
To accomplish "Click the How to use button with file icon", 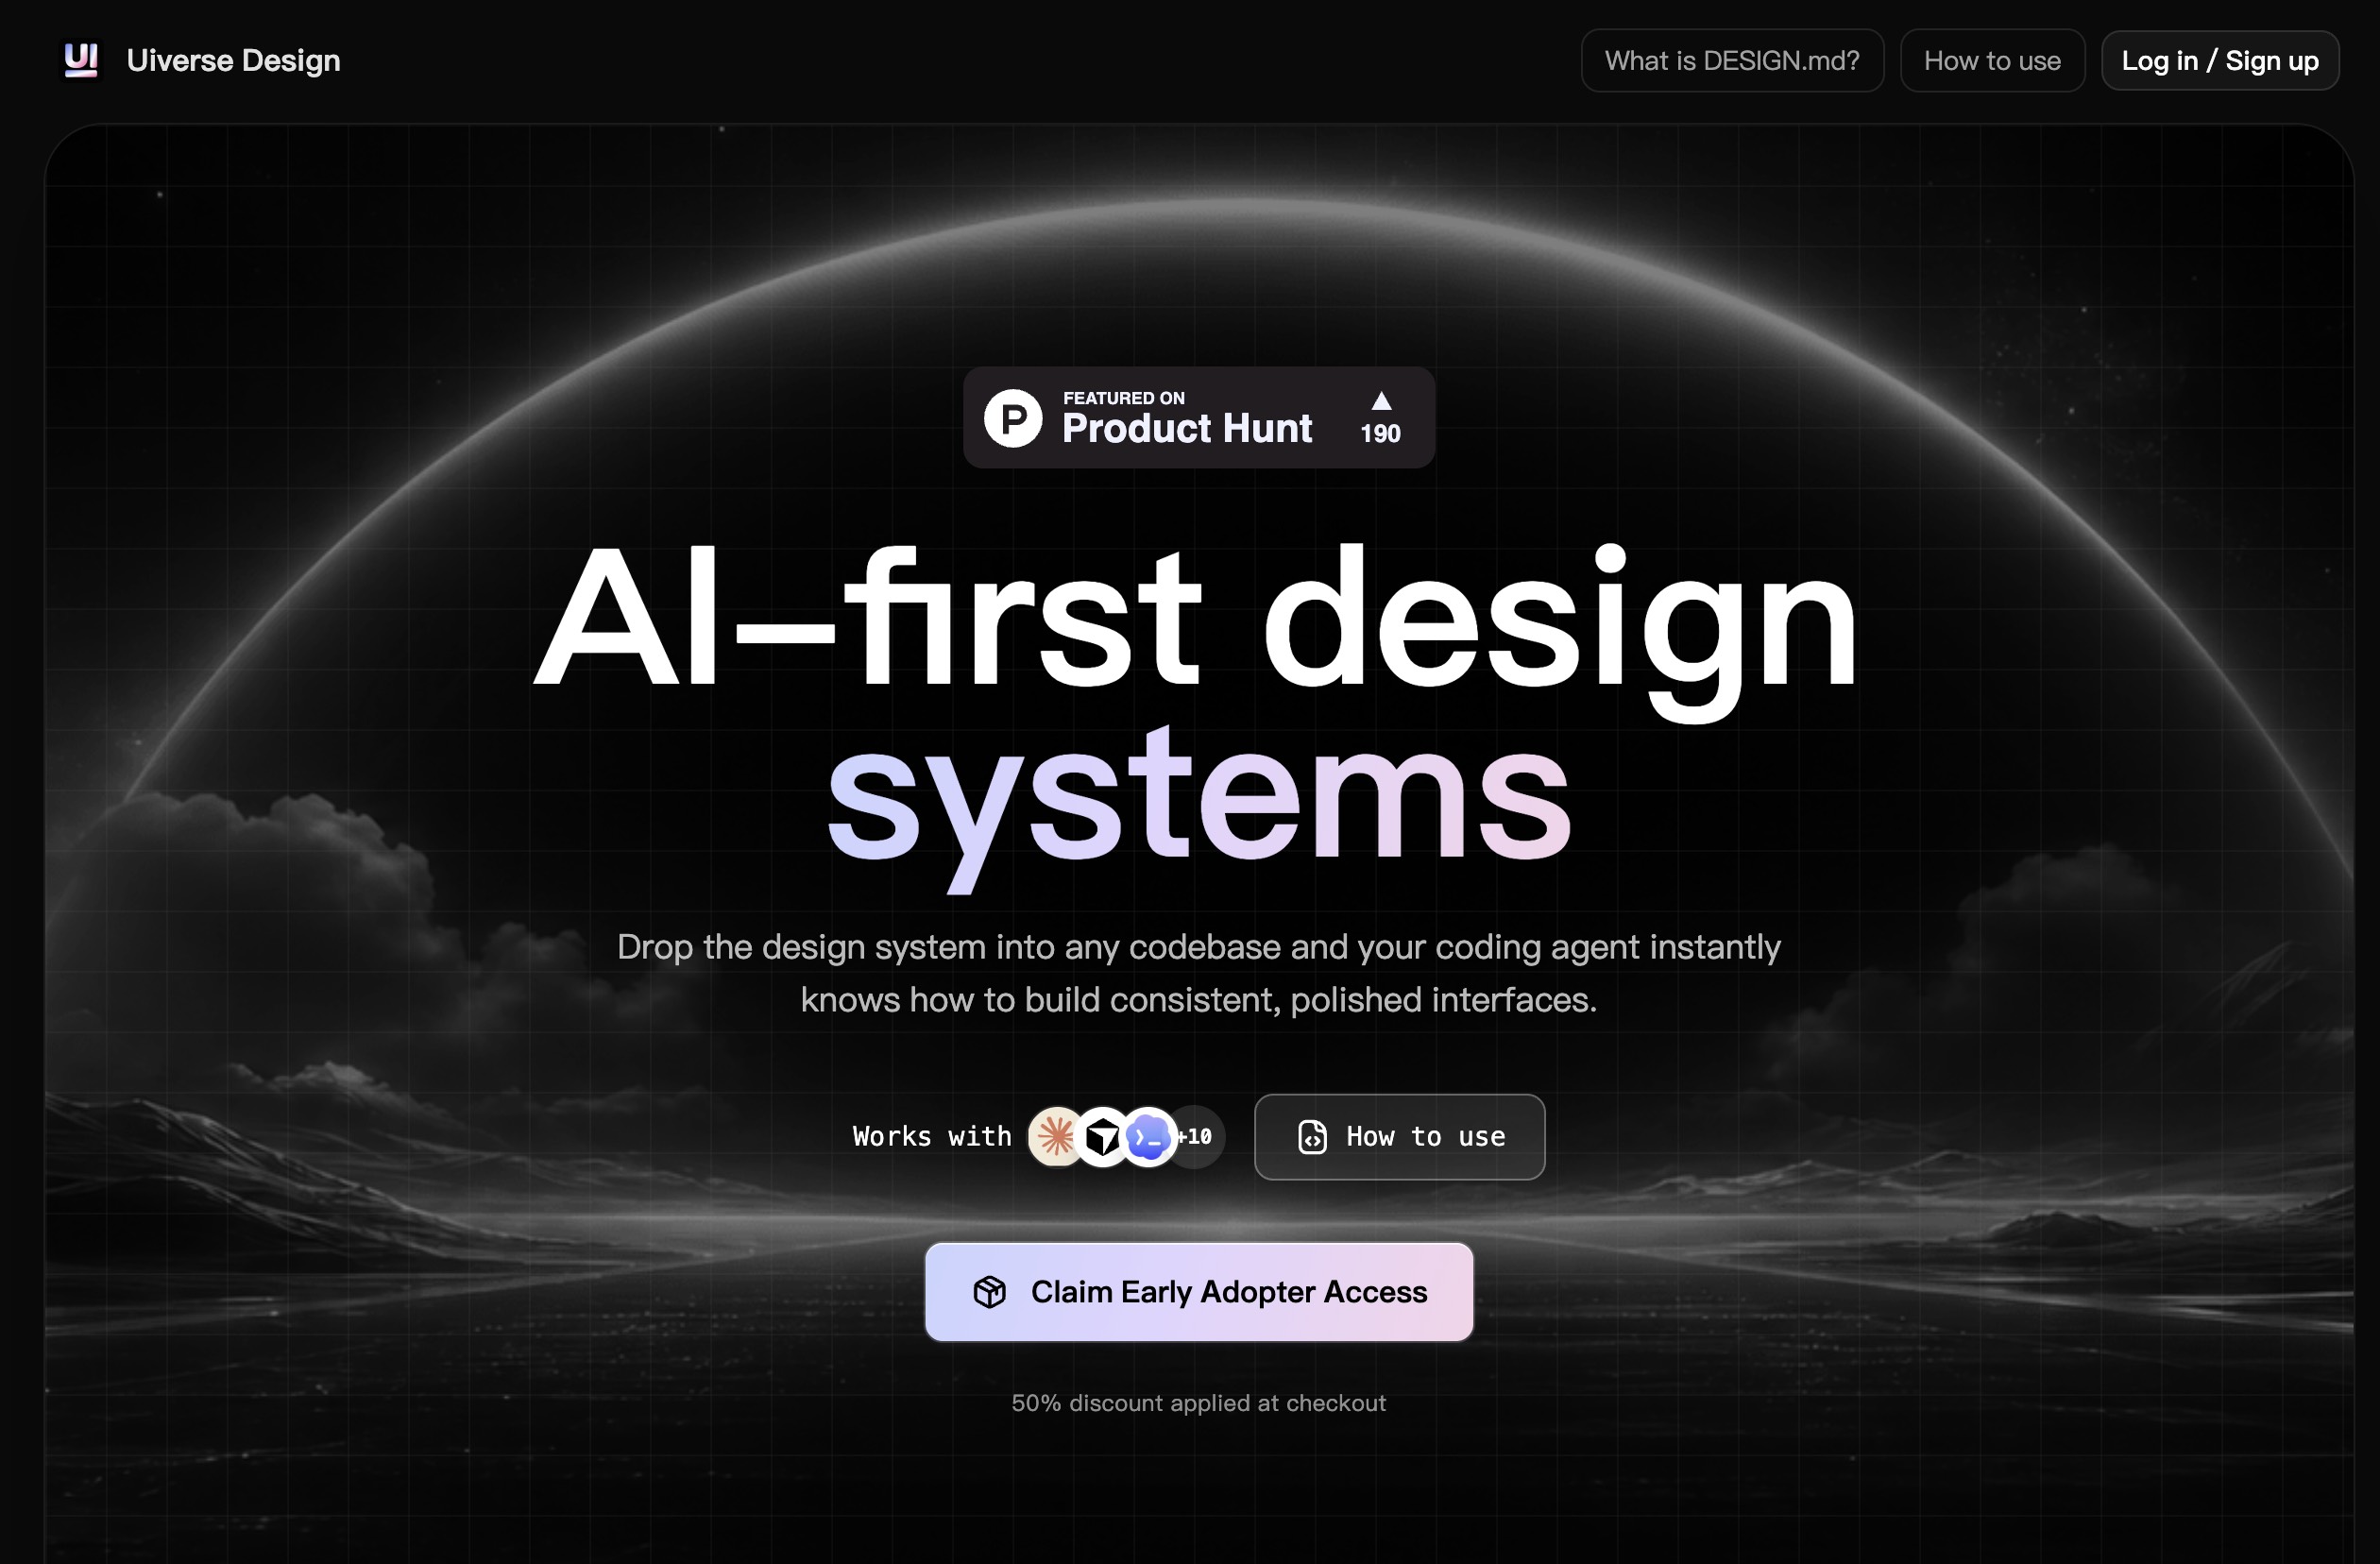I will 1400,1137.
